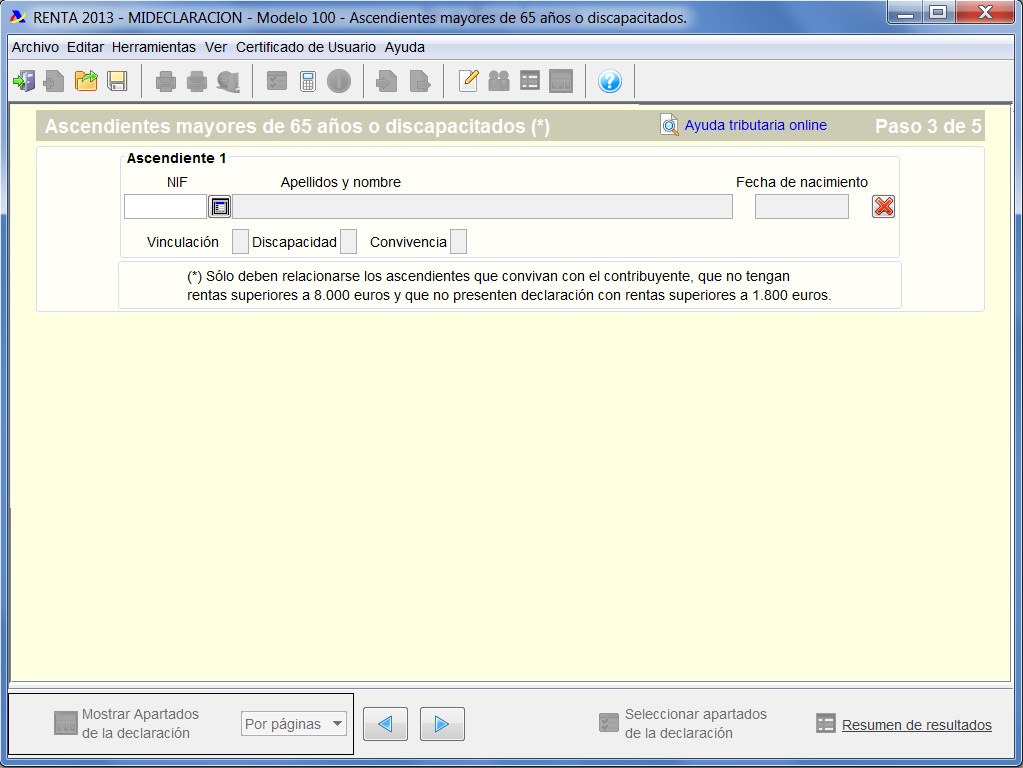This screenshot has width=1023, height=768.
Task: Click the first printer icon in toolbar
Action: point(166,82)
